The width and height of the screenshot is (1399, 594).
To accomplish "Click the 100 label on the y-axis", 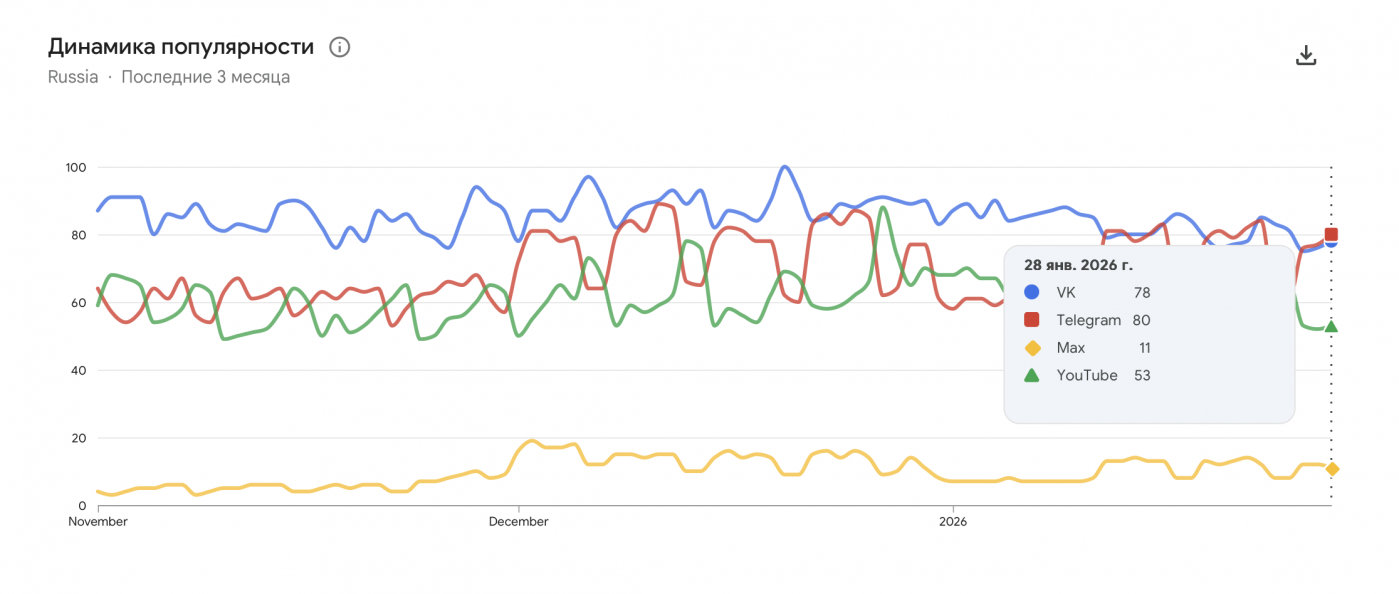I will click(x=77, y=167).
